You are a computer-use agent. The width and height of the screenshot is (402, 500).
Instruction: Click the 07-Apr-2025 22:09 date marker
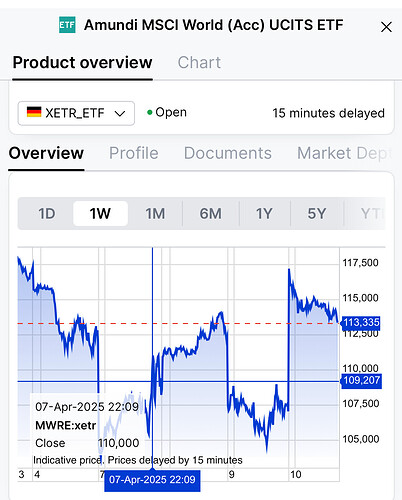pos(152,480)
